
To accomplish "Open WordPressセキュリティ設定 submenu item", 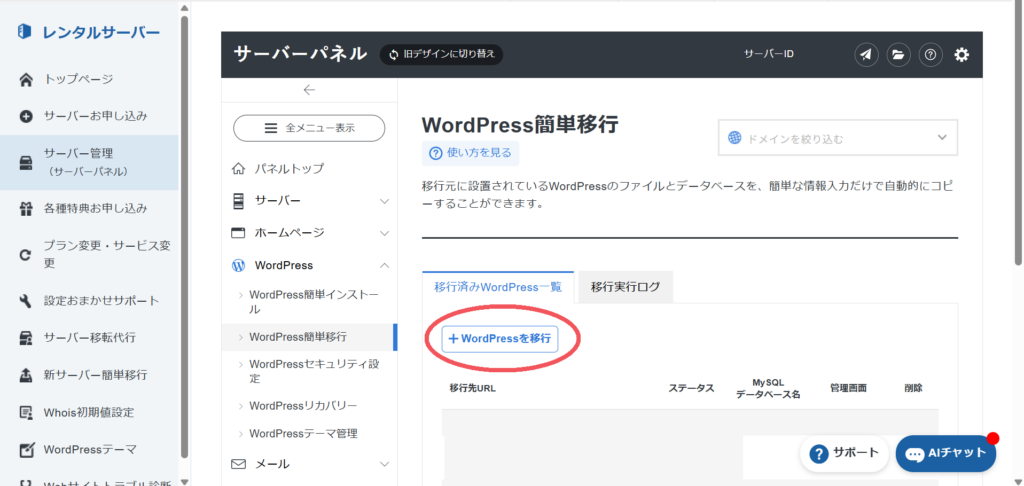I will tap(313, 371).
